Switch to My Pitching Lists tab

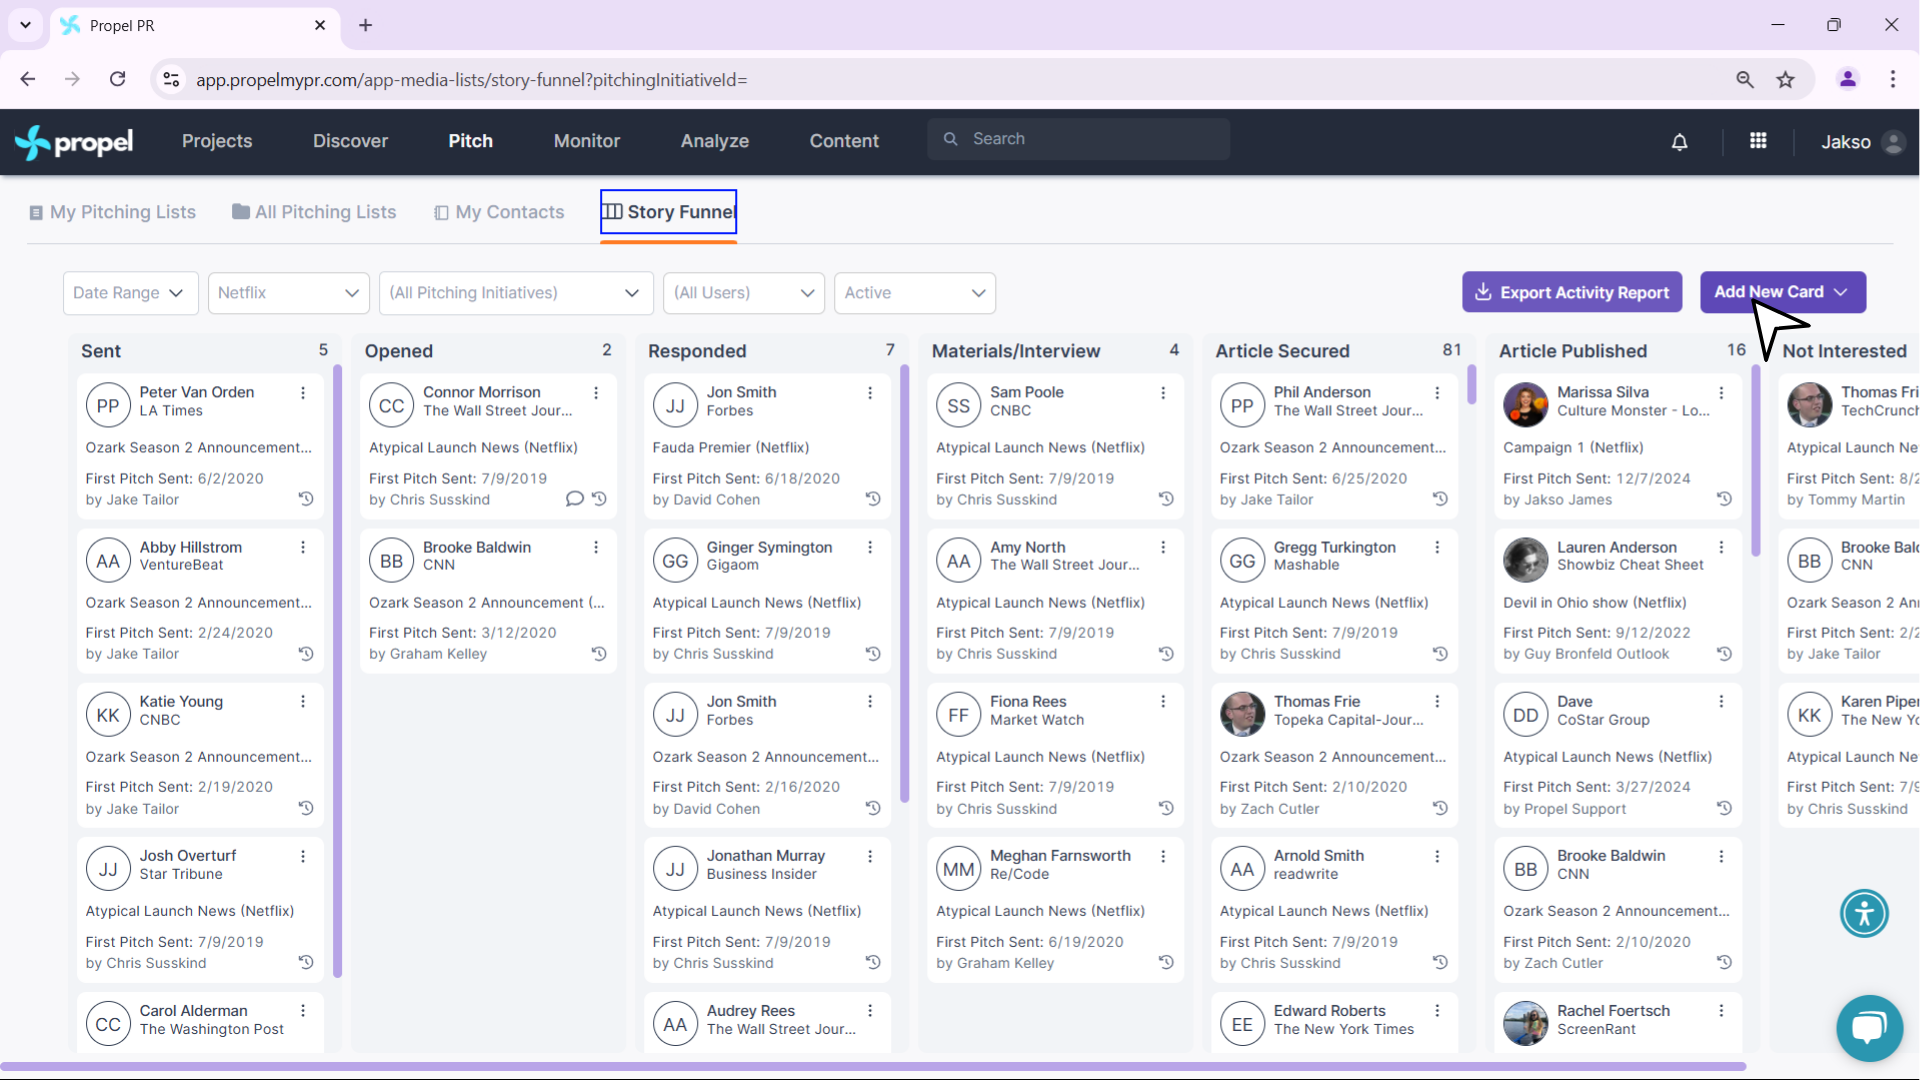point(112,212)
